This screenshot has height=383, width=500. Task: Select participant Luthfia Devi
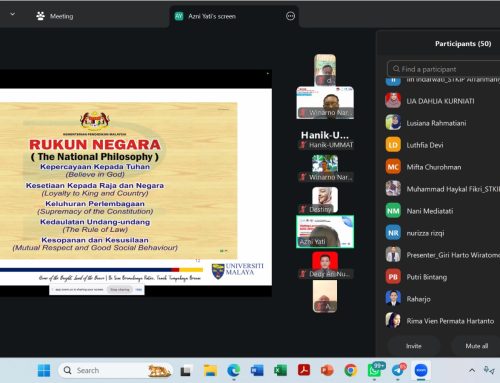pos(442,145)
